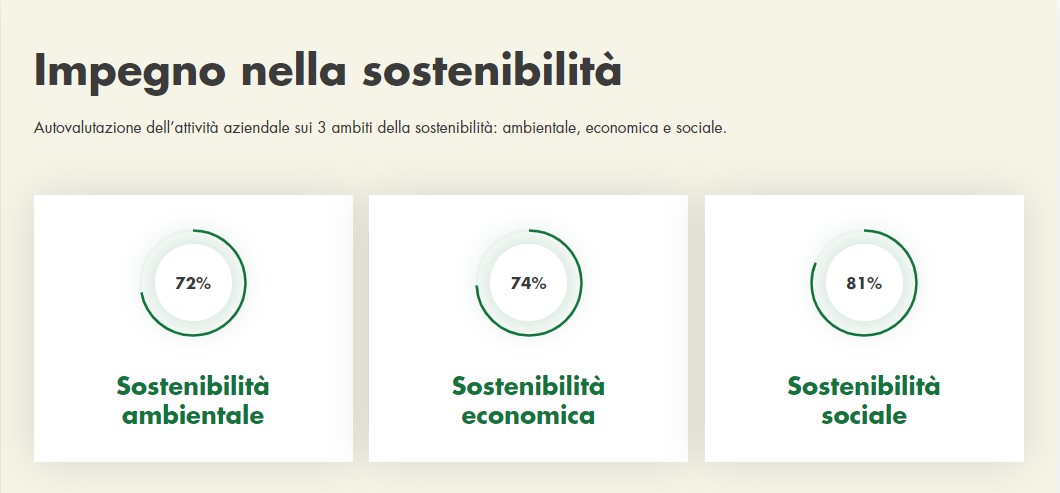Select the 81% percentage label
Image resolution: width=1060 pixels, height=493 pixels.
pyautogui.click(x=864, y=283)
